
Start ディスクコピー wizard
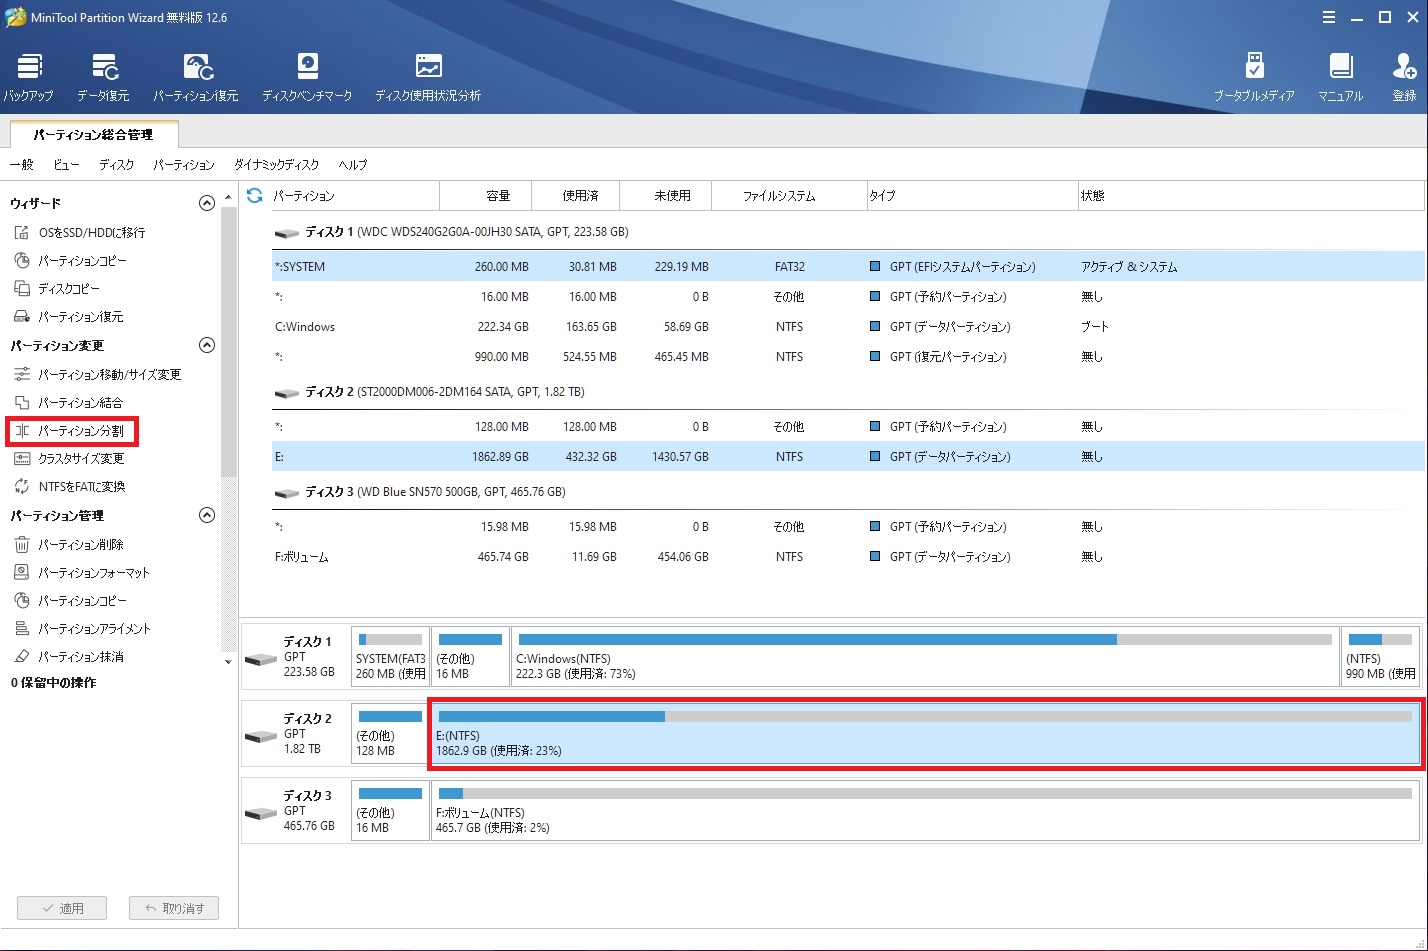57,288
